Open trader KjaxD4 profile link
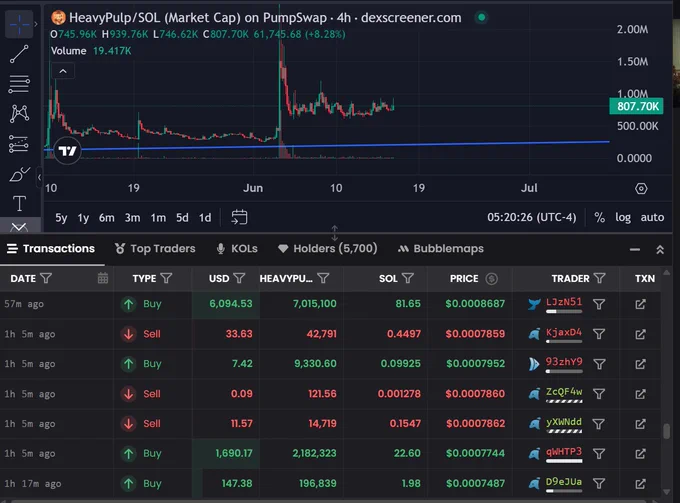 tap(564, 332)
